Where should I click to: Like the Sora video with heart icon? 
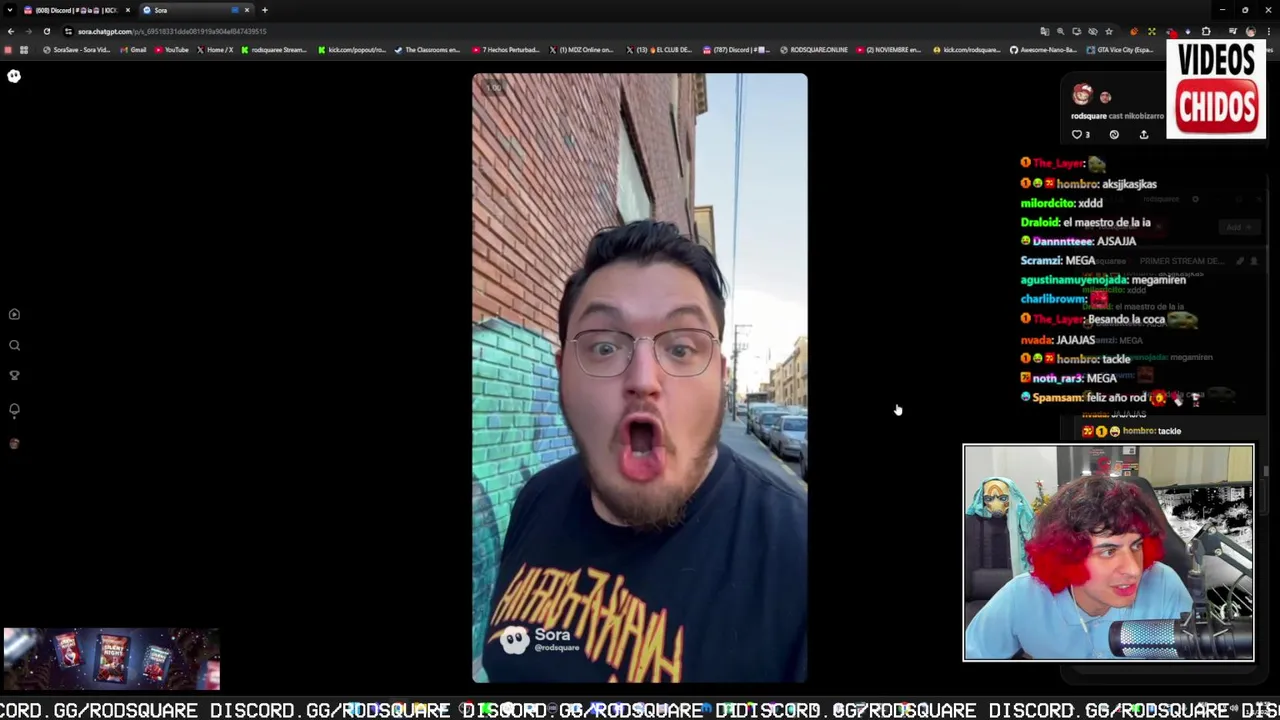click(1077, 134)
